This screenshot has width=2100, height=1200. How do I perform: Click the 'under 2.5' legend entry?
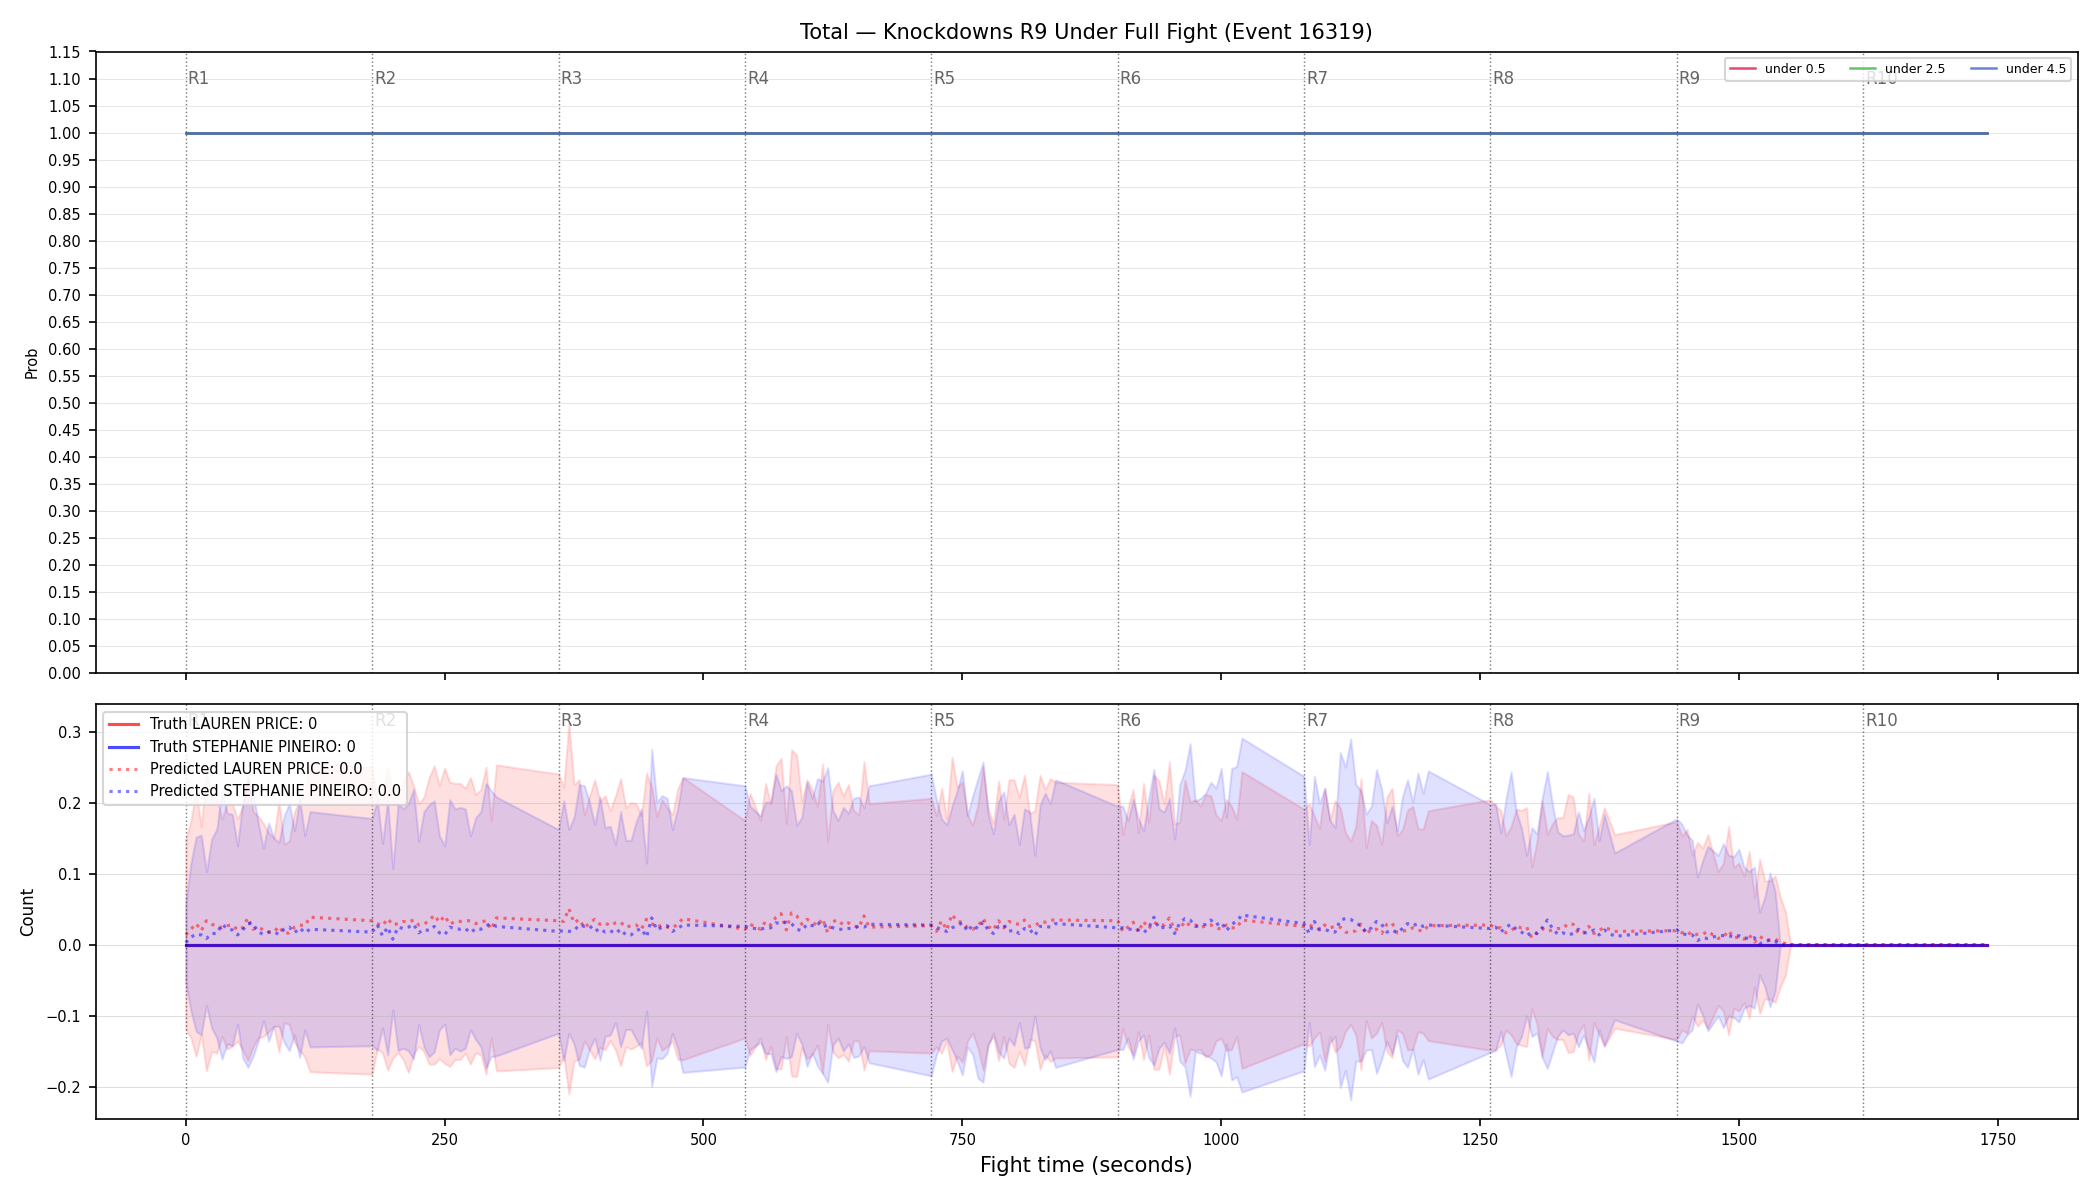[1898, 69]
